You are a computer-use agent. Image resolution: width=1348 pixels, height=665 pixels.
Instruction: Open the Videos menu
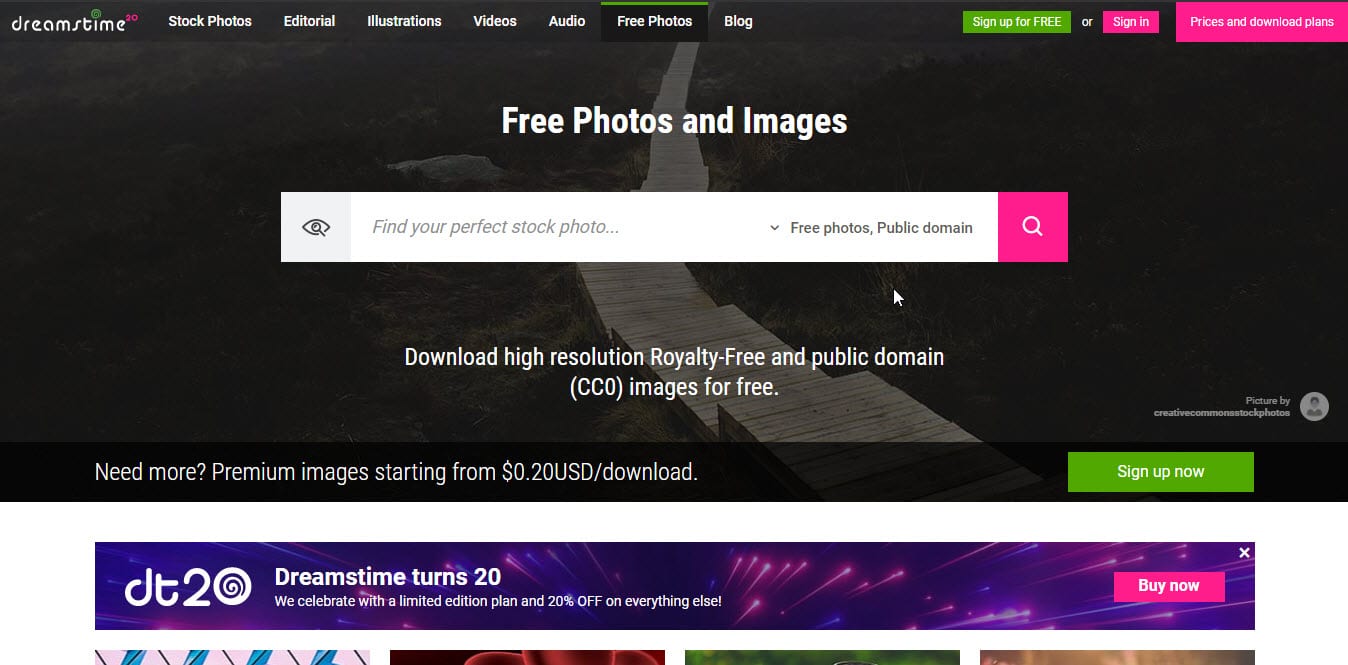click(495, 21)
